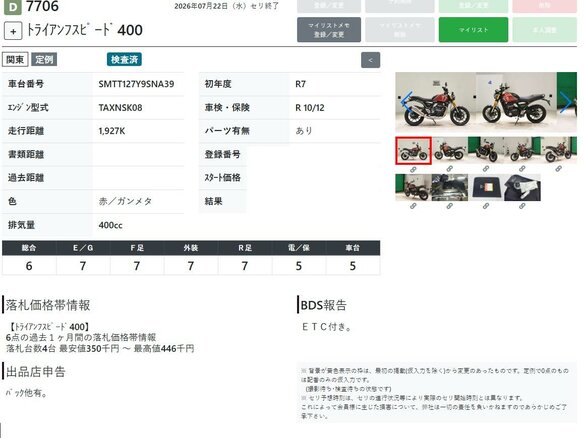Screen dimensions: 584x438
Task: Click the bike title トライアンフスピード 400
Action: coord(85,30)
